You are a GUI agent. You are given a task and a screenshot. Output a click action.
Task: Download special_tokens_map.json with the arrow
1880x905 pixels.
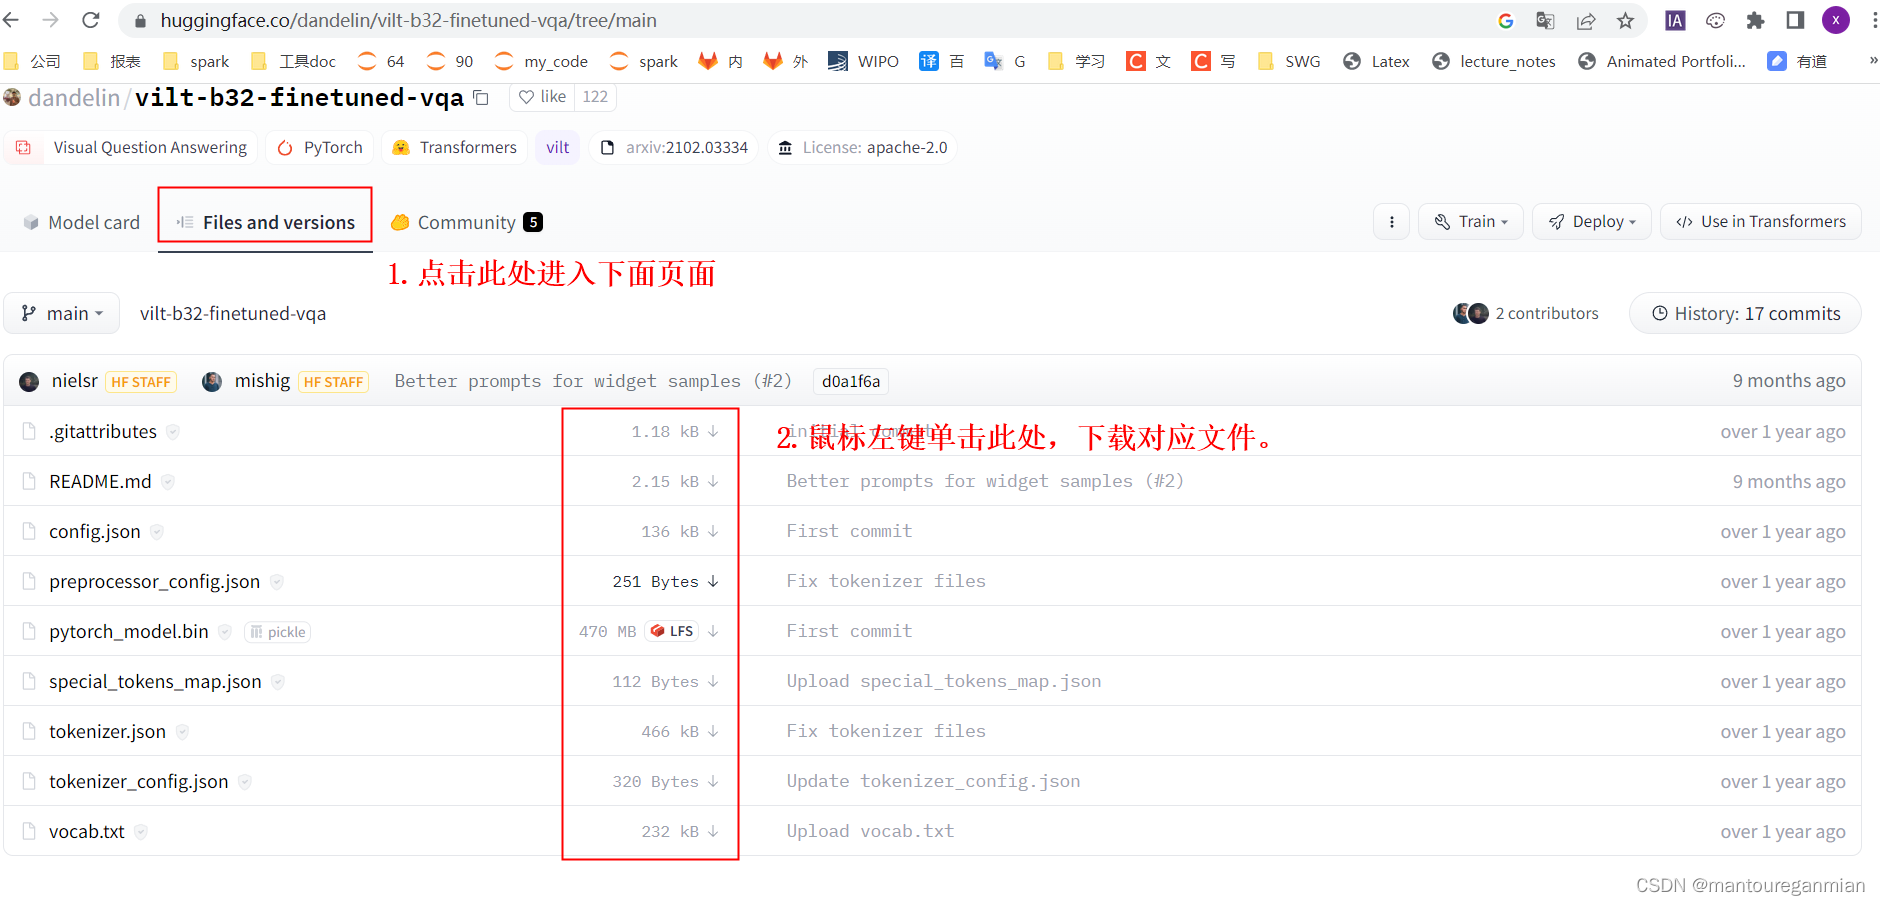713,681
